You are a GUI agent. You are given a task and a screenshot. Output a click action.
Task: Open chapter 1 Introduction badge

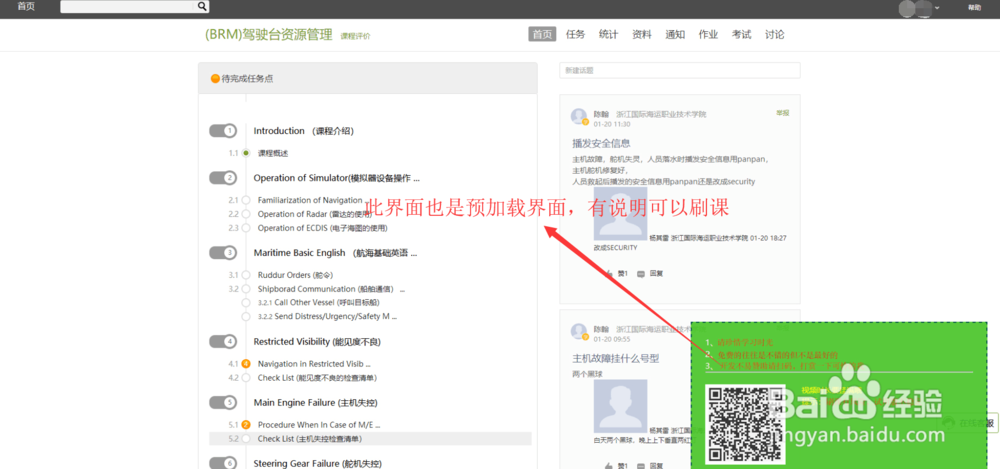click(x=223, y=131)
